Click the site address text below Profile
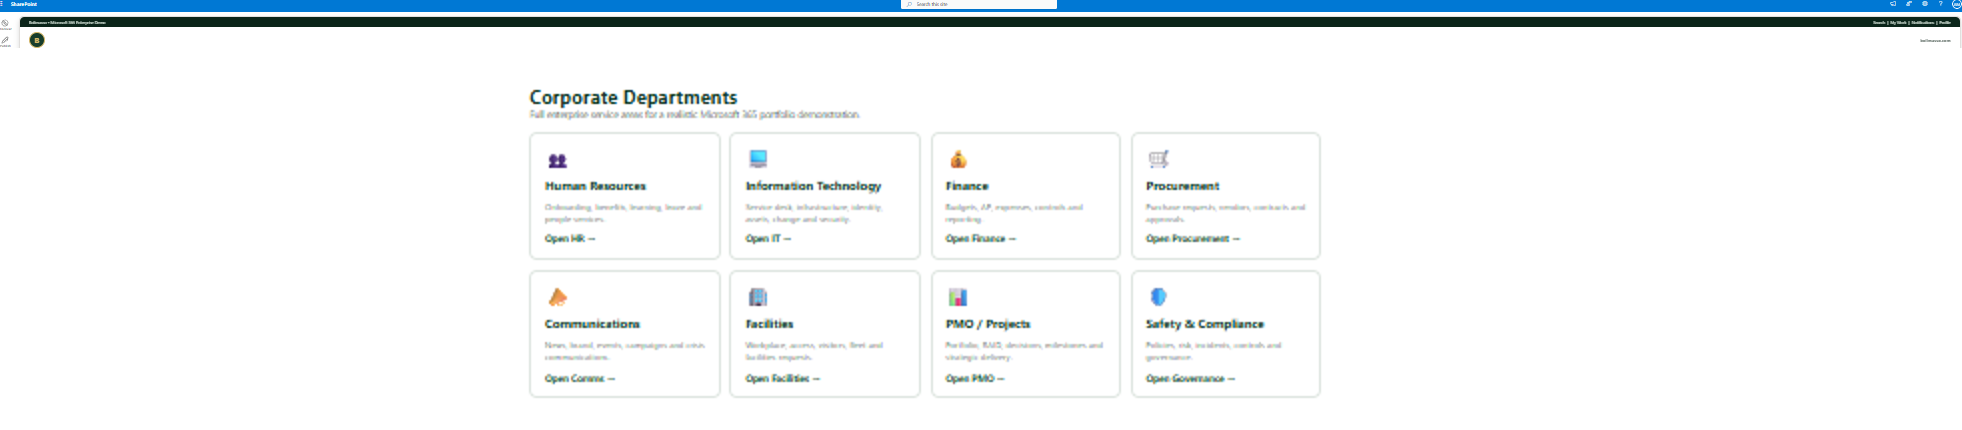 (x=1935, y=41)
